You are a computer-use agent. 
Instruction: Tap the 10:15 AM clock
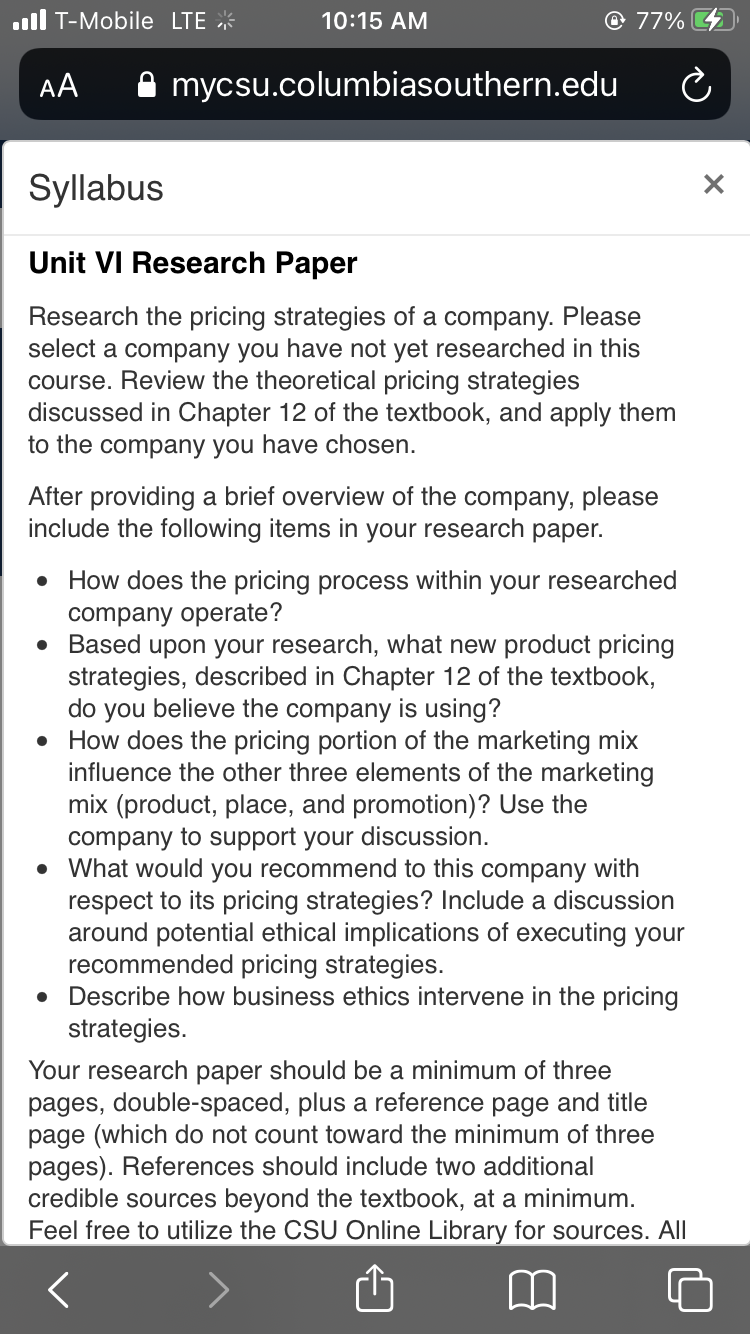[375, 21]
